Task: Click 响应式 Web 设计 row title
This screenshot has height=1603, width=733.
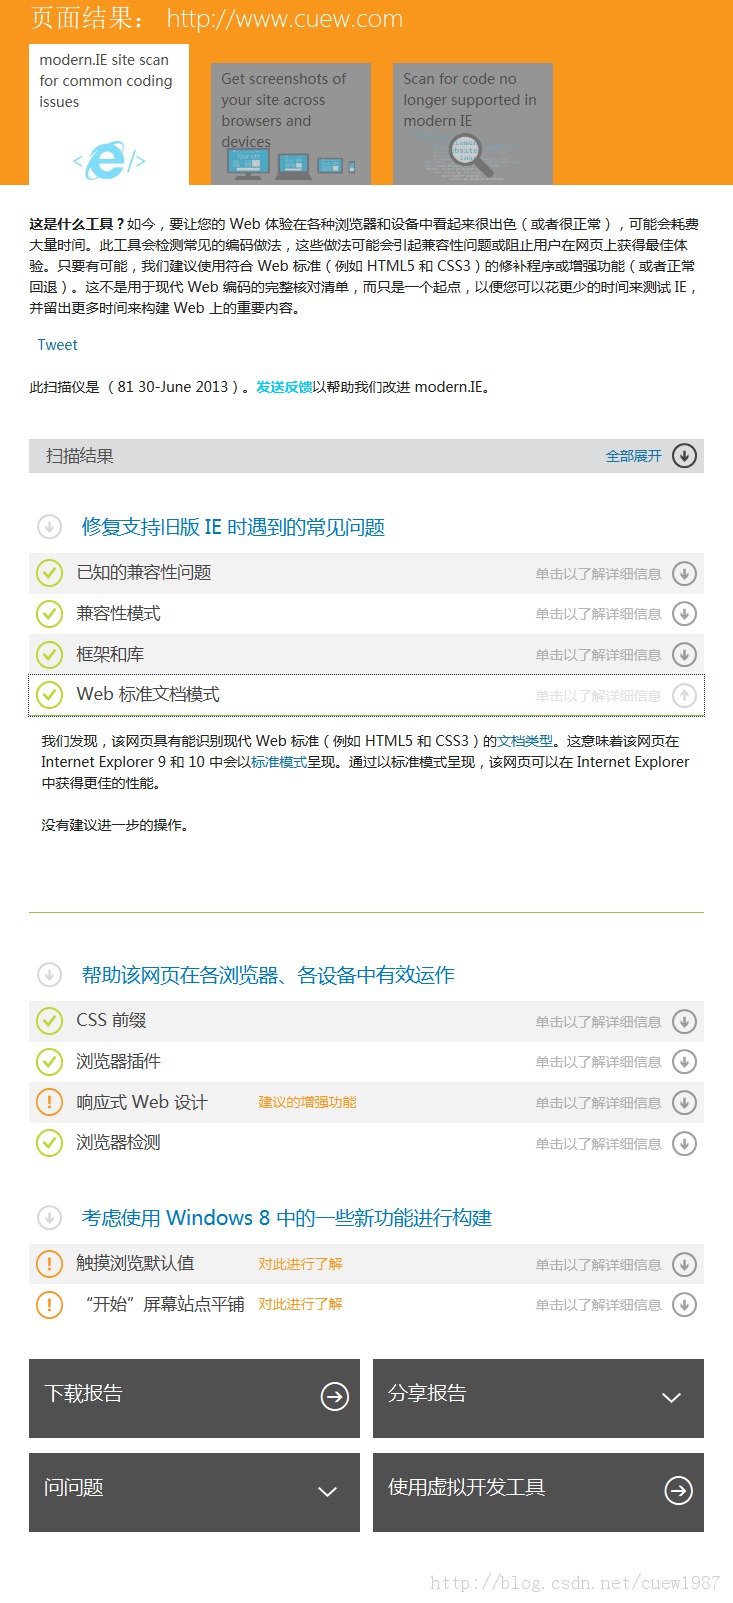Action: tap(142, 1103)
